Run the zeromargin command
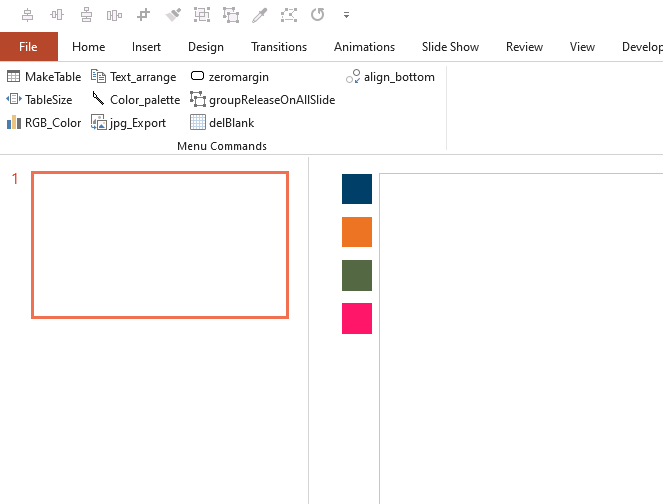Screen dimensions: 663x504 click(229, 77)
